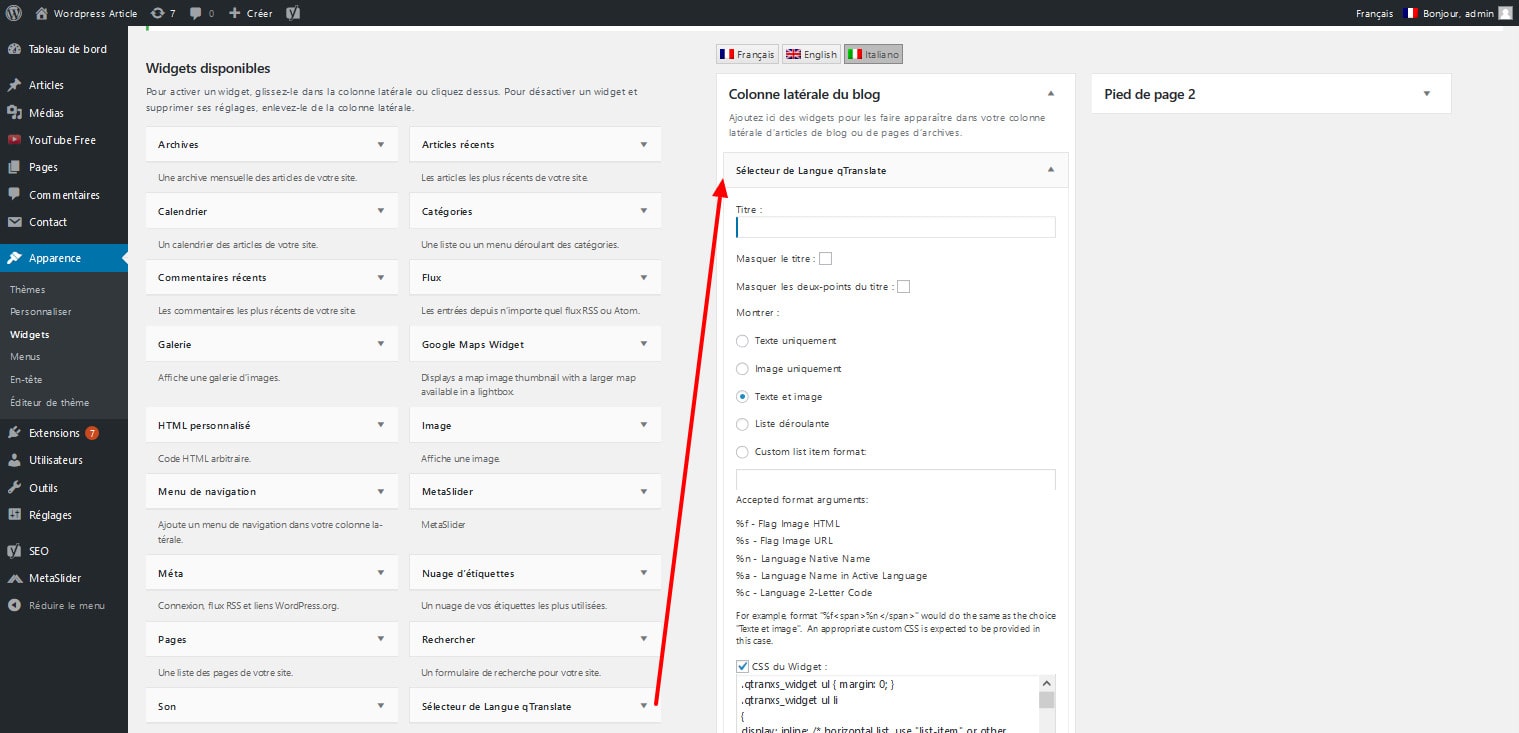Expand the Catégories widget arrow

click(x=644, y=211)
